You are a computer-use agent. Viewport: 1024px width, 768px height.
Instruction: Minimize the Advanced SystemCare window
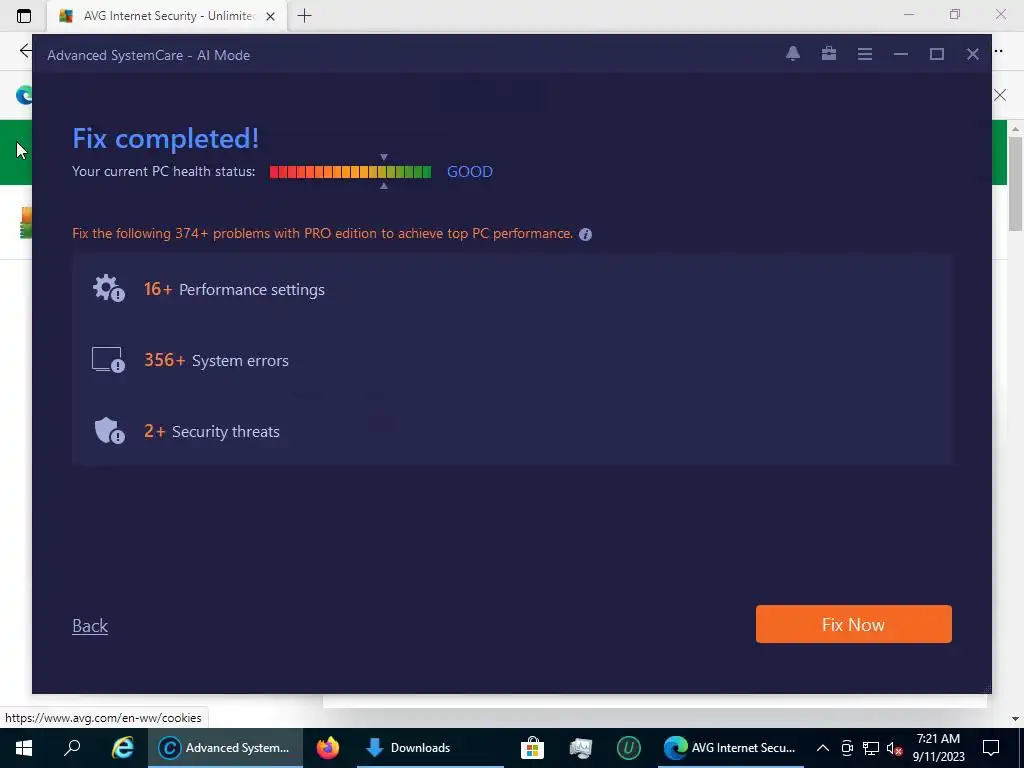[x=901, y=54]
